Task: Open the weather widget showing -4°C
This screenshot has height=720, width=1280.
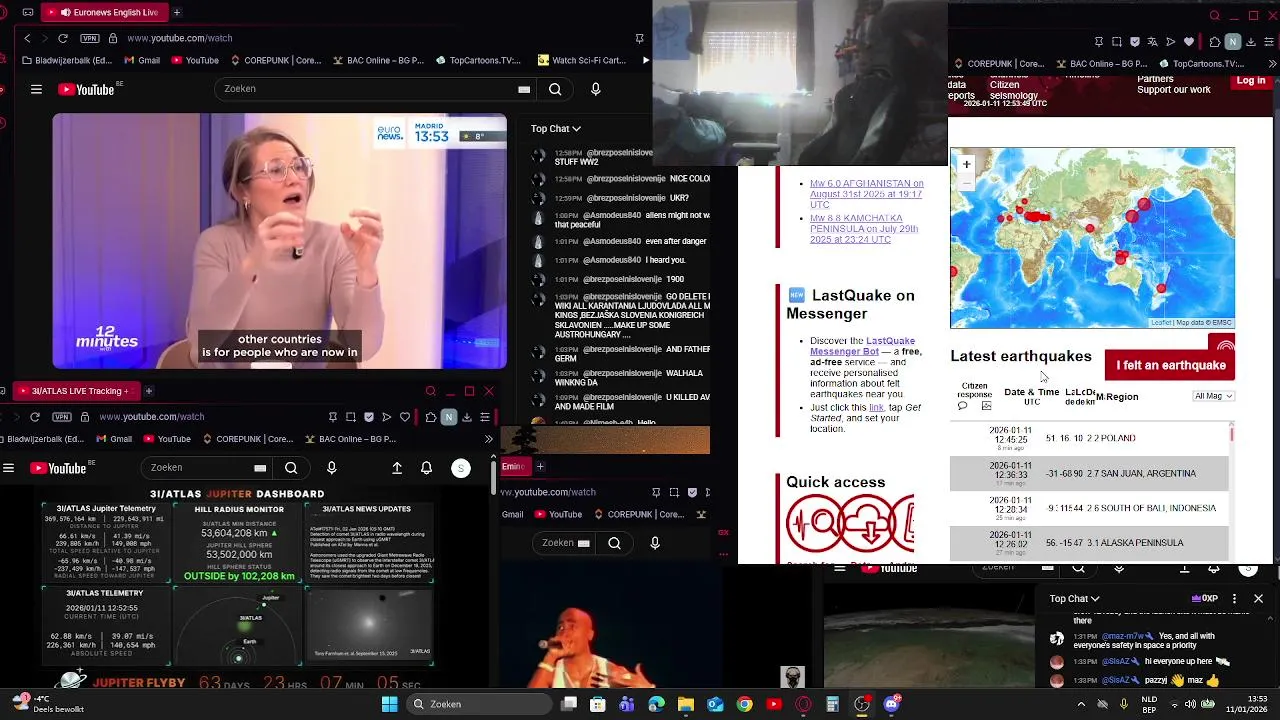Action: click(x=47, y=704)
